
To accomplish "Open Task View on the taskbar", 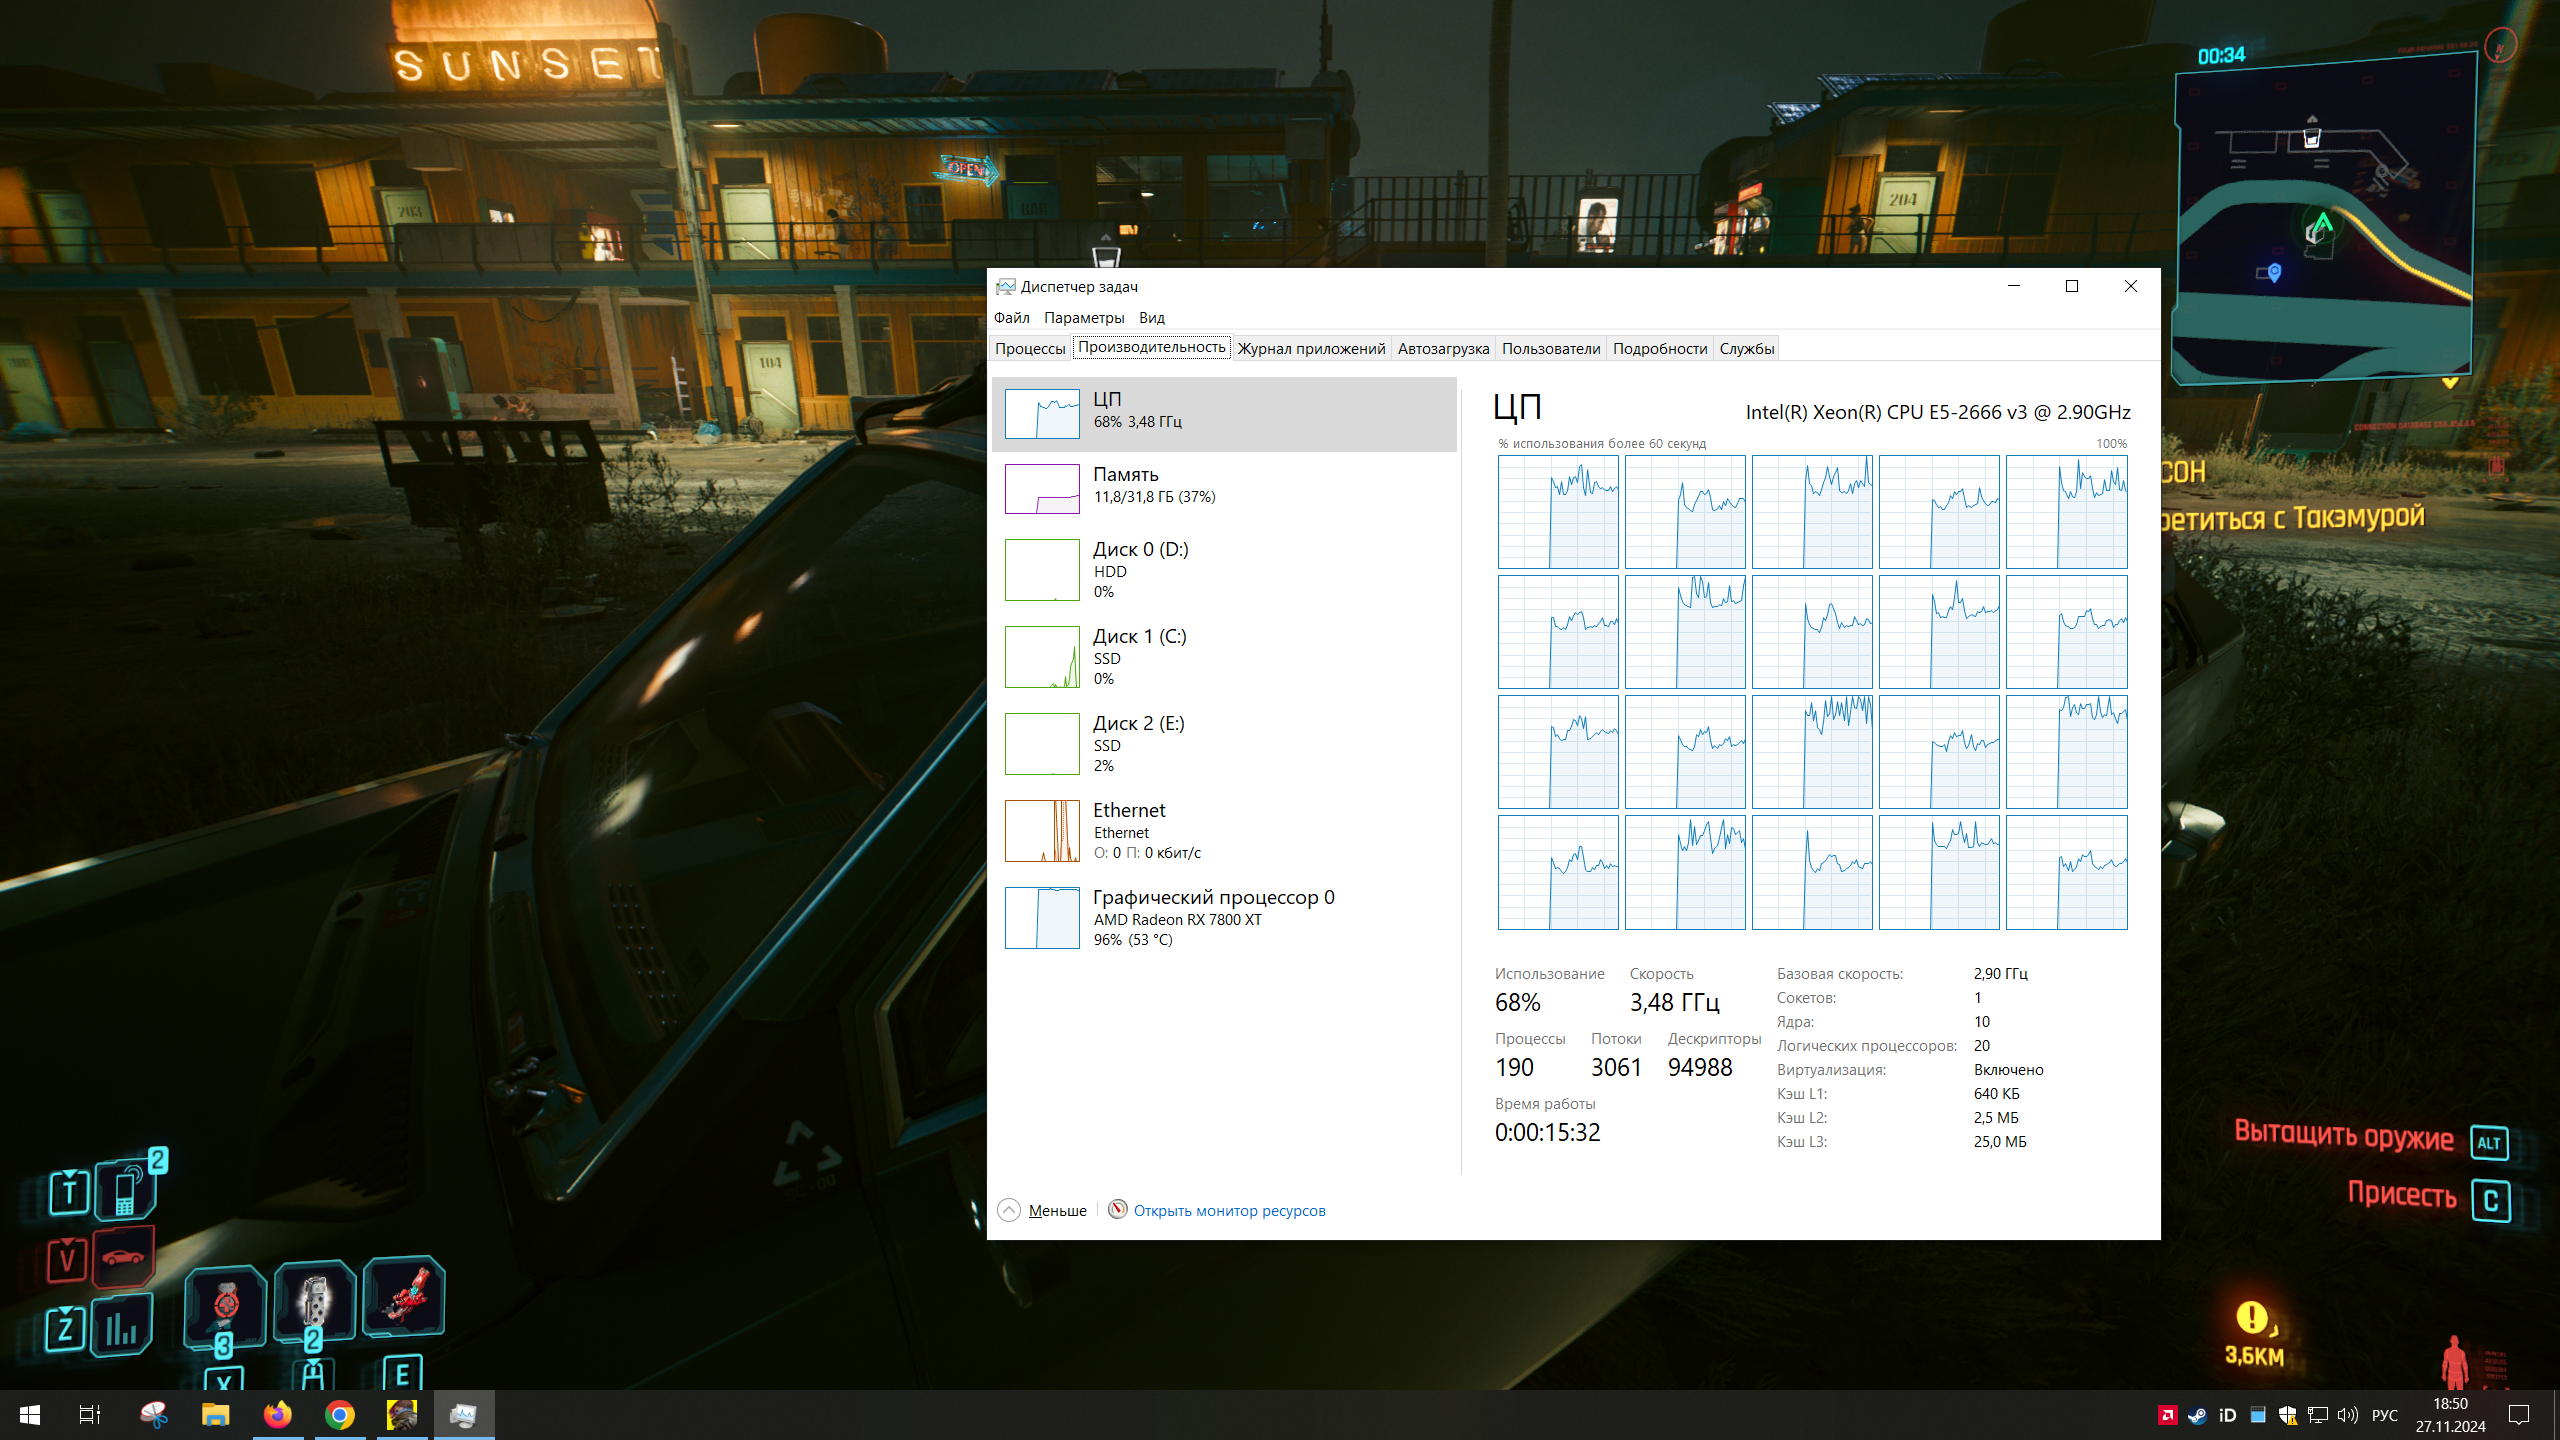I will click(x=90, y=1415).
